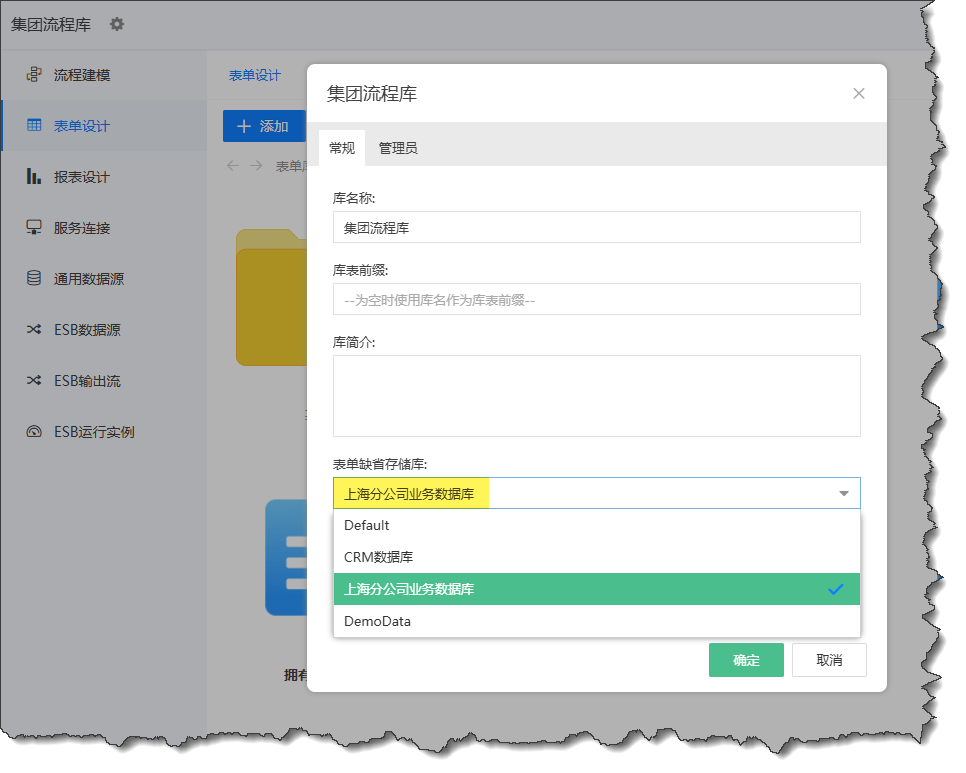Open 通用数据源 sidebar entry
The height and width of the screenshot is (773, 966).
pyautogui.click(x=88, y=279)
